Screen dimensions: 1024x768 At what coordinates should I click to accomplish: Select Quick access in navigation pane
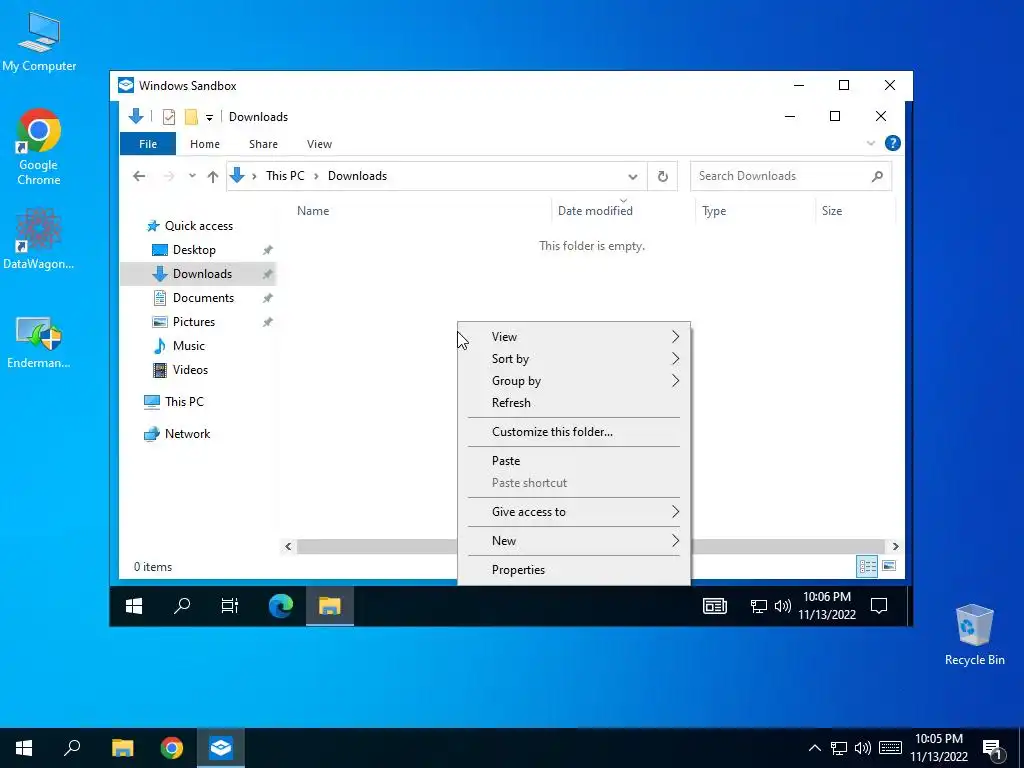[x=199, y=226]
